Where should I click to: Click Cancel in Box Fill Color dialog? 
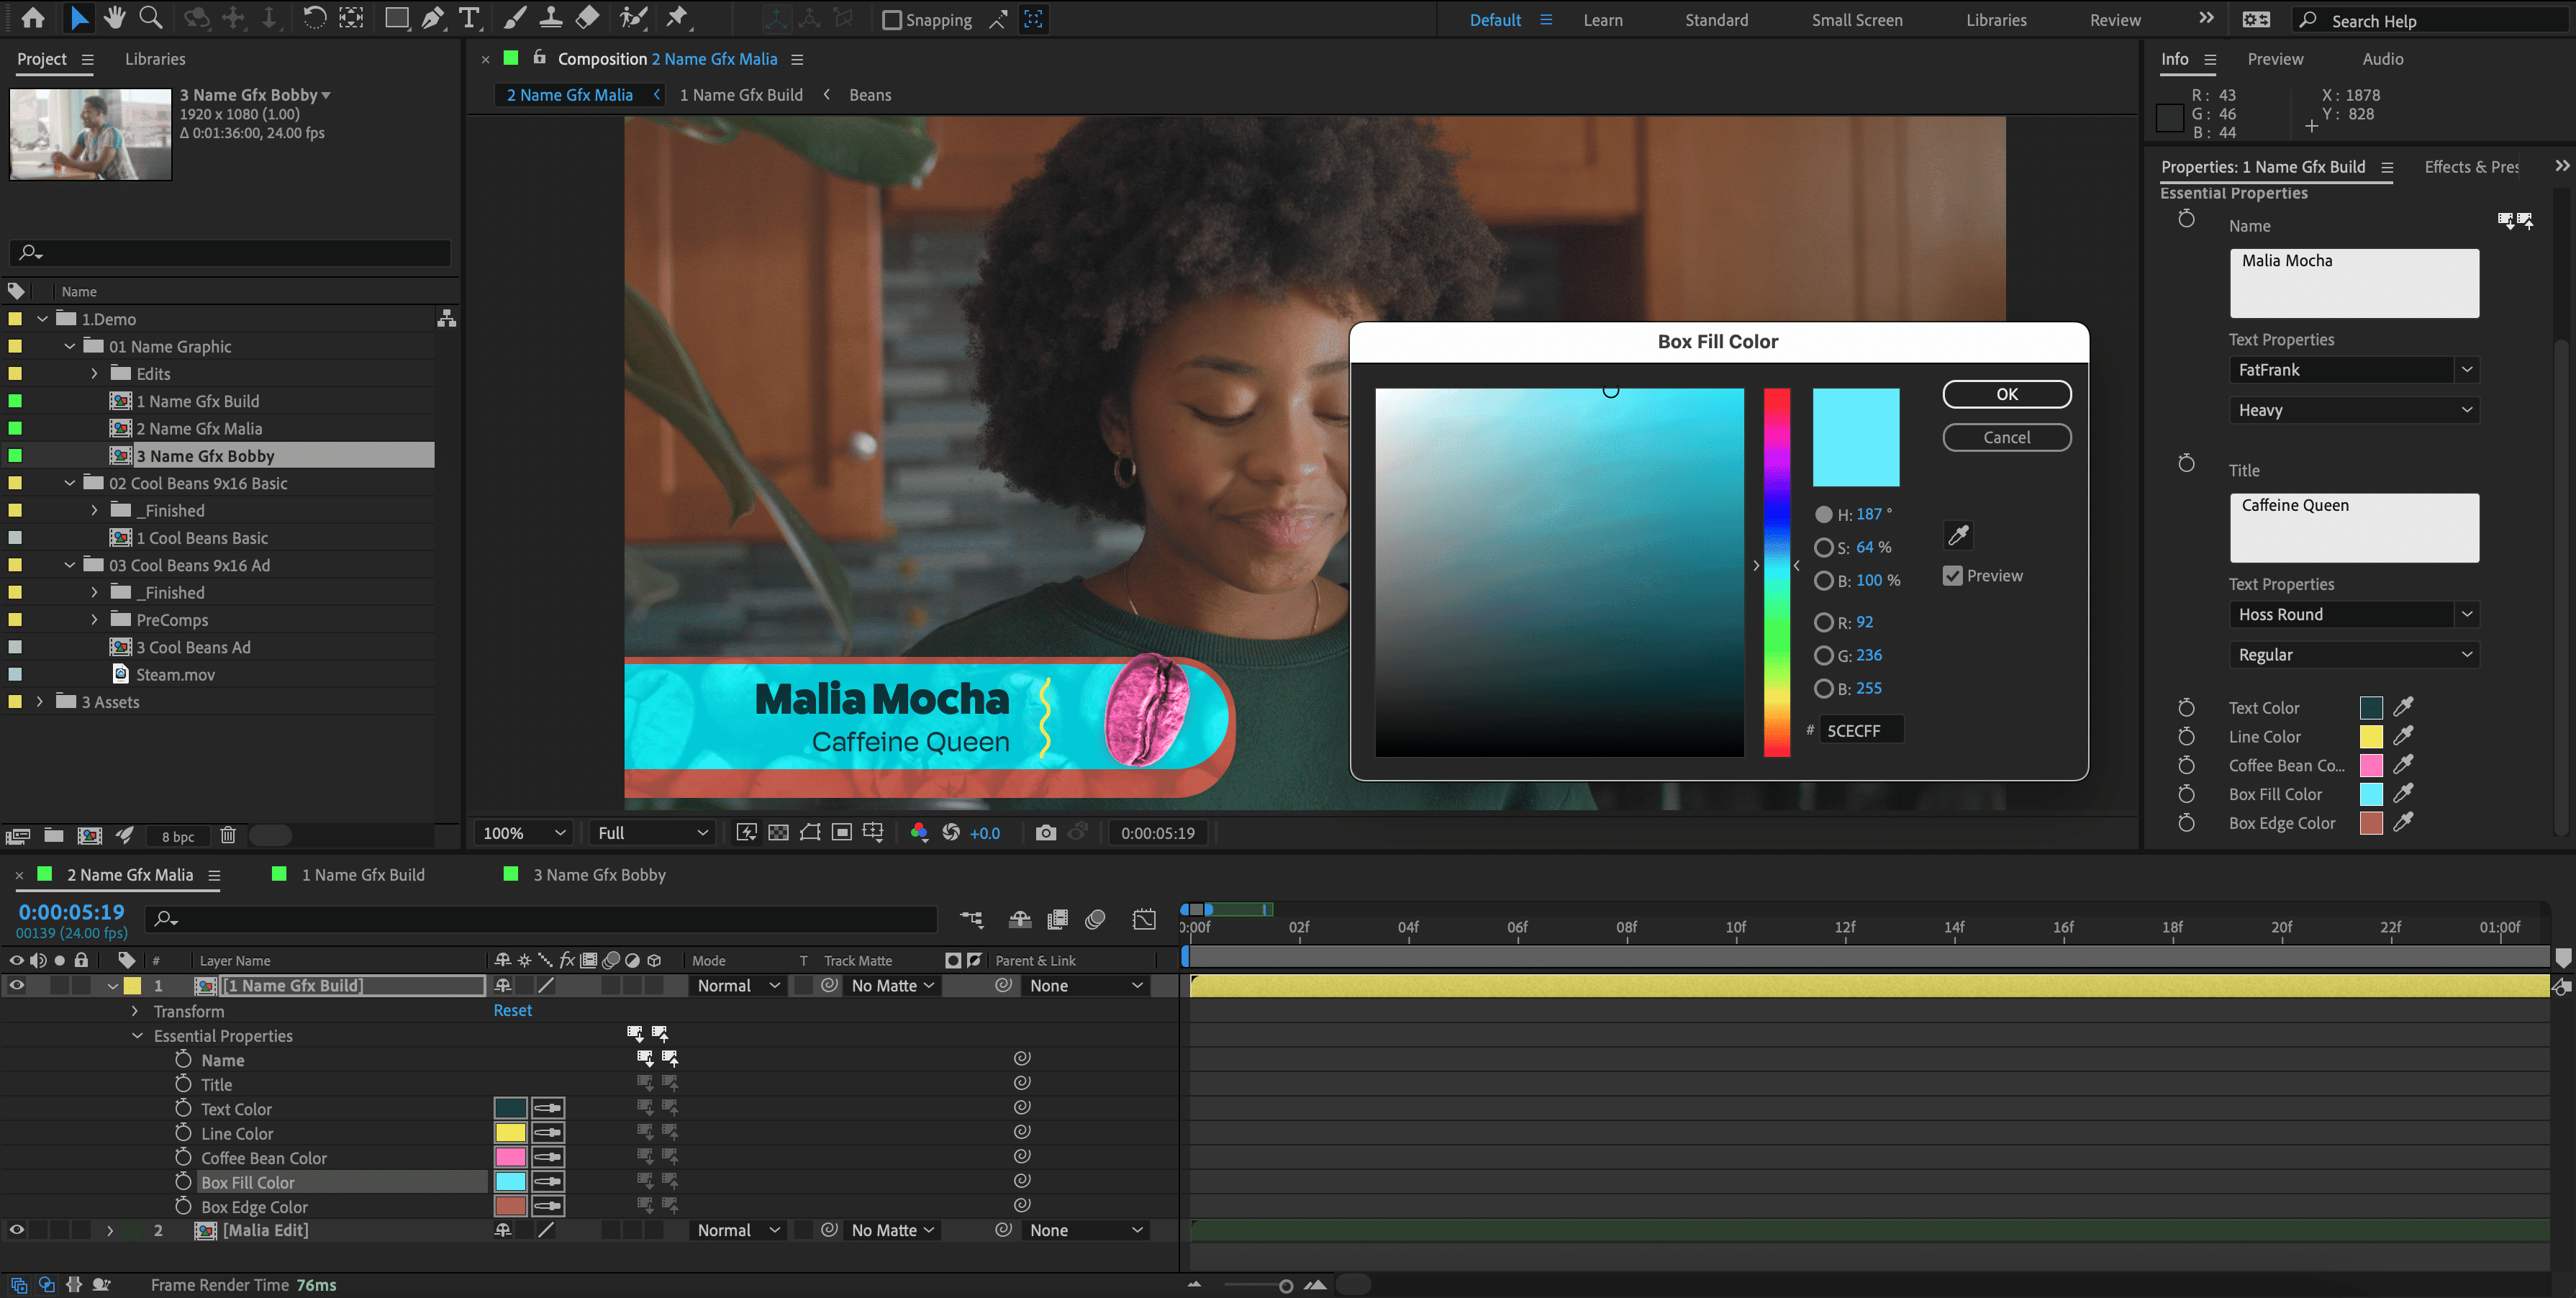(2006, 437)
